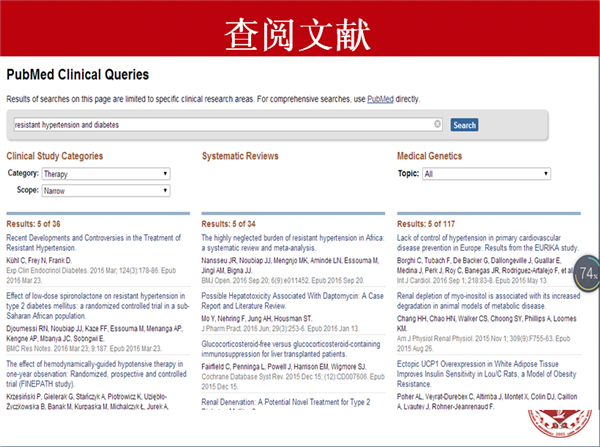Click author line 'Kühl C, Frey N, Frank D.'
600x447 pixels.
point(39,261)
